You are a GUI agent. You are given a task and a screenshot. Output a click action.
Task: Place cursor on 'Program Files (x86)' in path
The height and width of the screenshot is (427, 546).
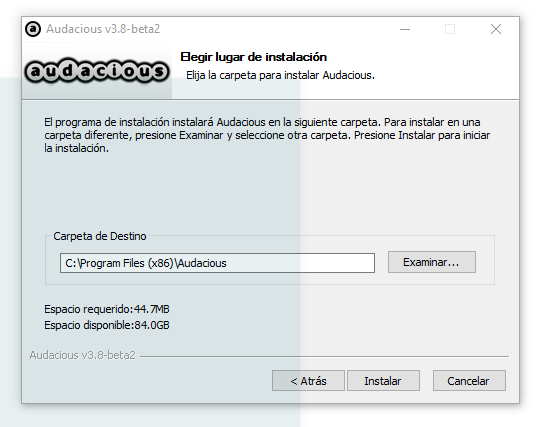[x=125, y=263]
